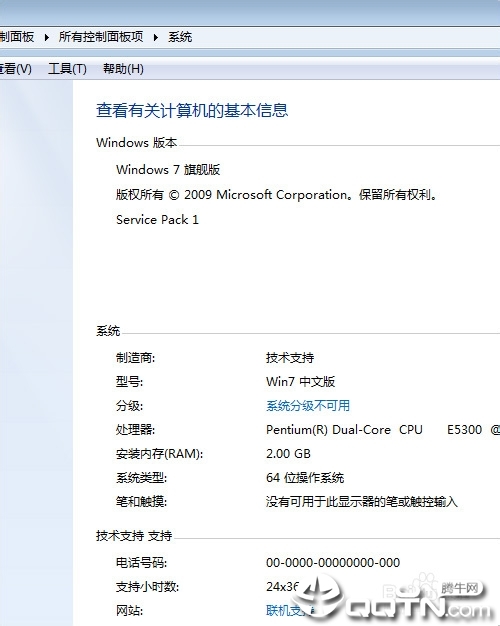Screen dimensions: 500x626
Task: Click the 网站: label
Action: pos(129,610)
